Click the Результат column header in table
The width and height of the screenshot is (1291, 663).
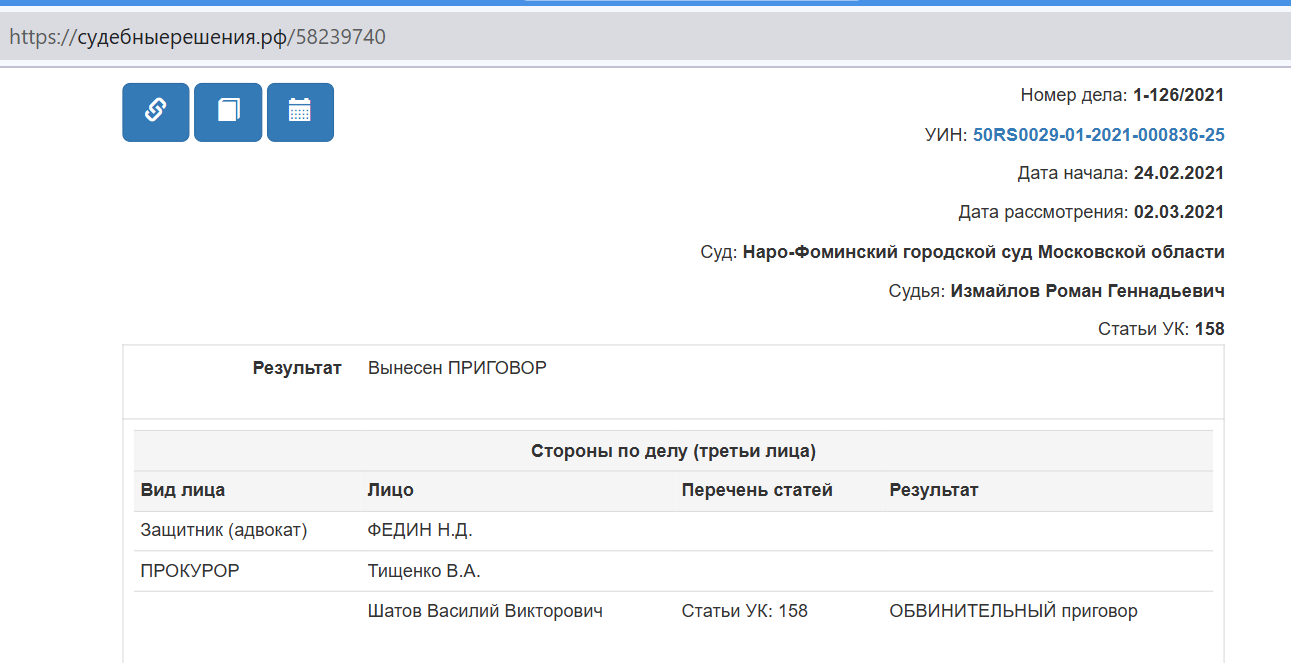(x=934, y=490)
